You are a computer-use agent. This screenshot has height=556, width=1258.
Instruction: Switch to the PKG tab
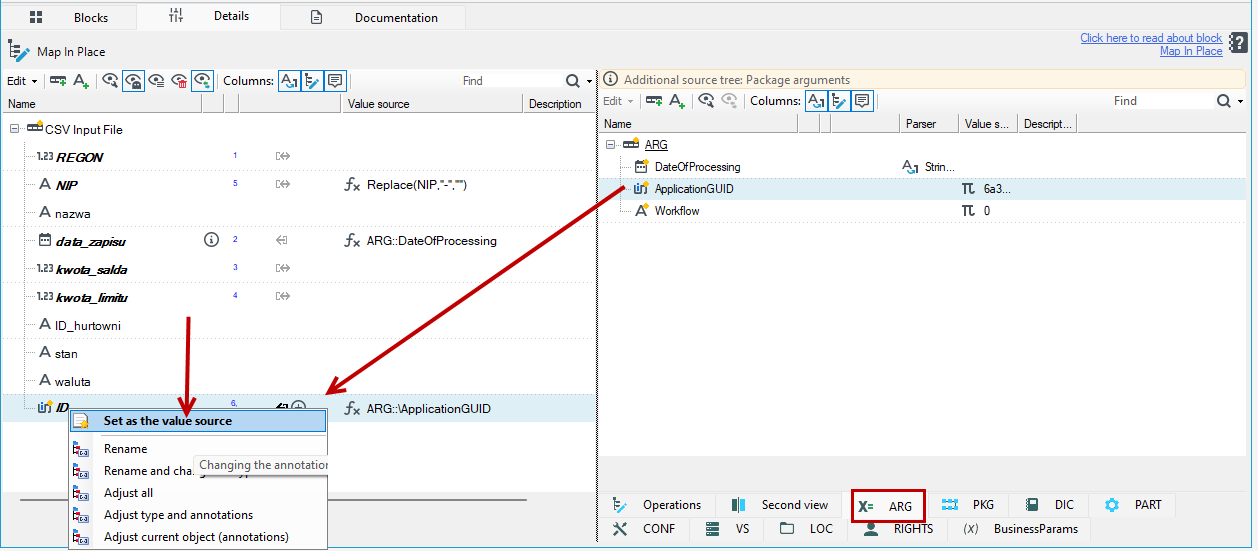[x=968, y=505]
